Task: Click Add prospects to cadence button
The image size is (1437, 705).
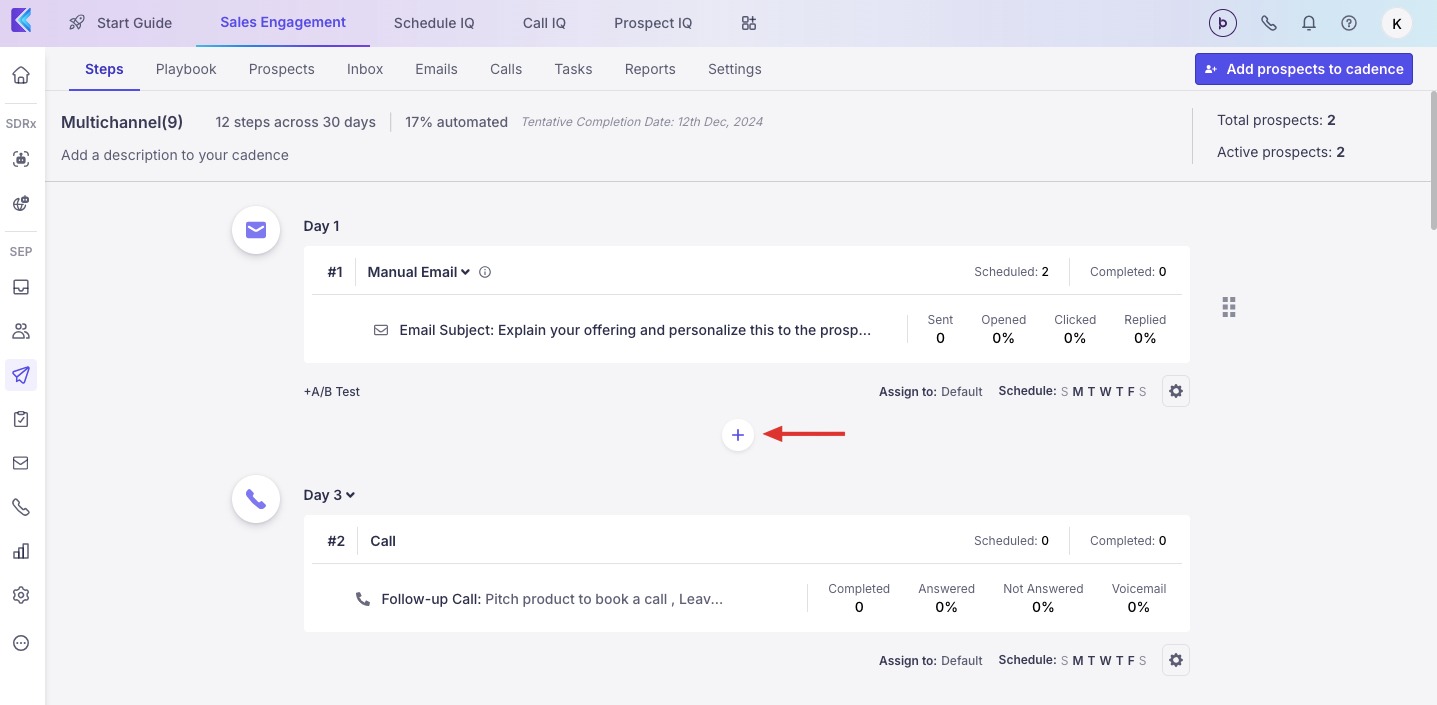Action: pyautogui.click(x=1303, y=69)
